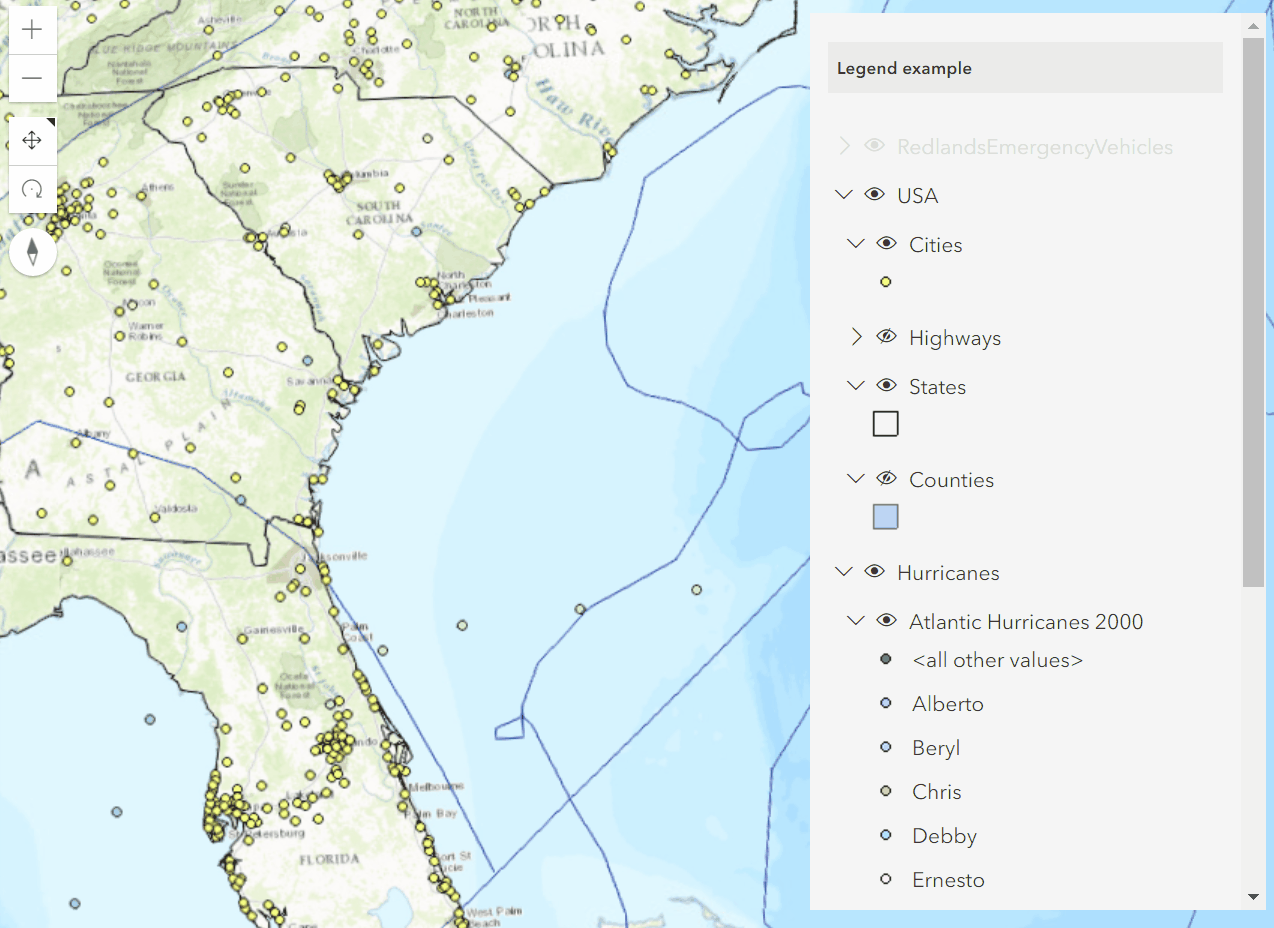Viewport: 1274px width, 928px height.
Task: Select the Highways layer label
Action: pos(955,339)
